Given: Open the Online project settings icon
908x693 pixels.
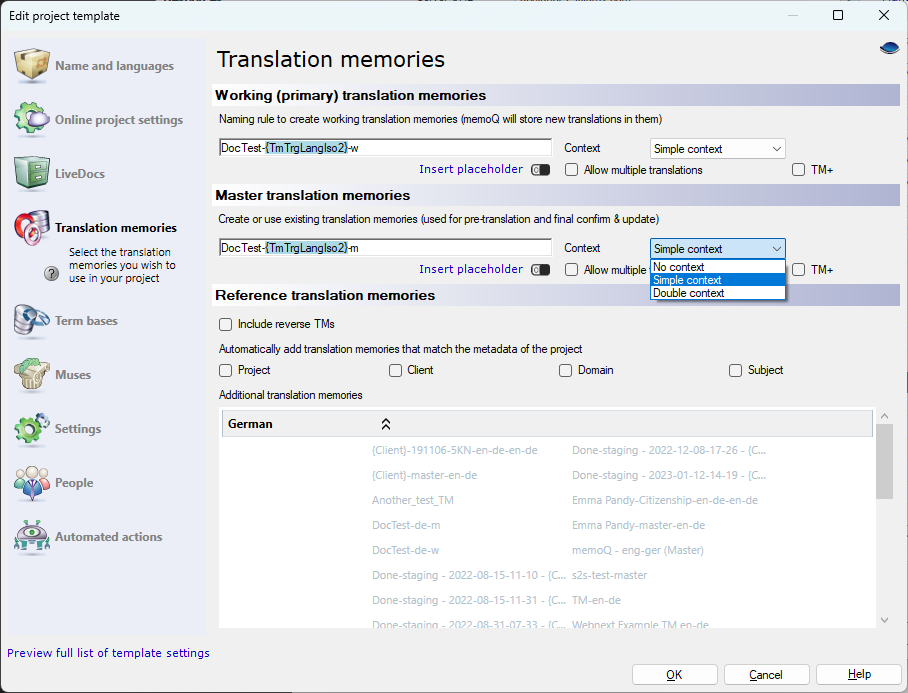Looking at the screenshot, I should point(32,120).
